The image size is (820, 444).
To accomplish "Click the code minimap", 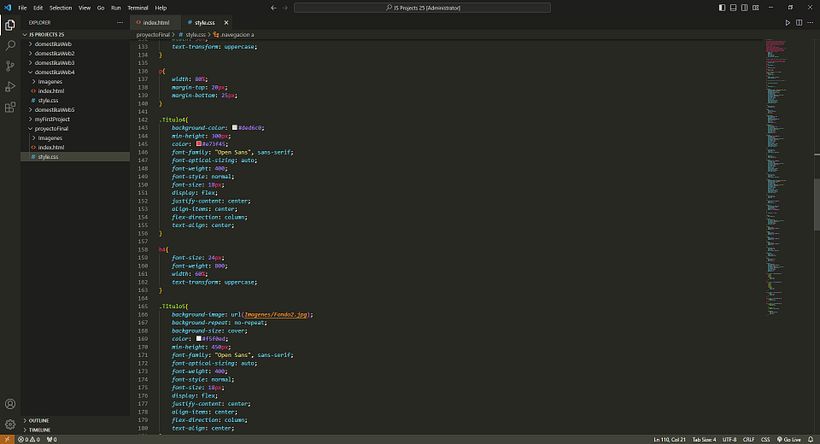I will coord(776,178).
